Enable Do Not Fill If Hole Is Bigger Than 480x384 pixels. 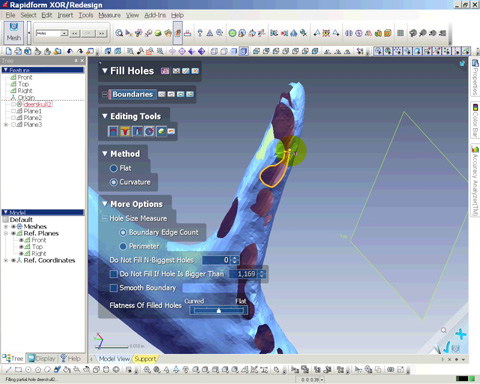114,274
